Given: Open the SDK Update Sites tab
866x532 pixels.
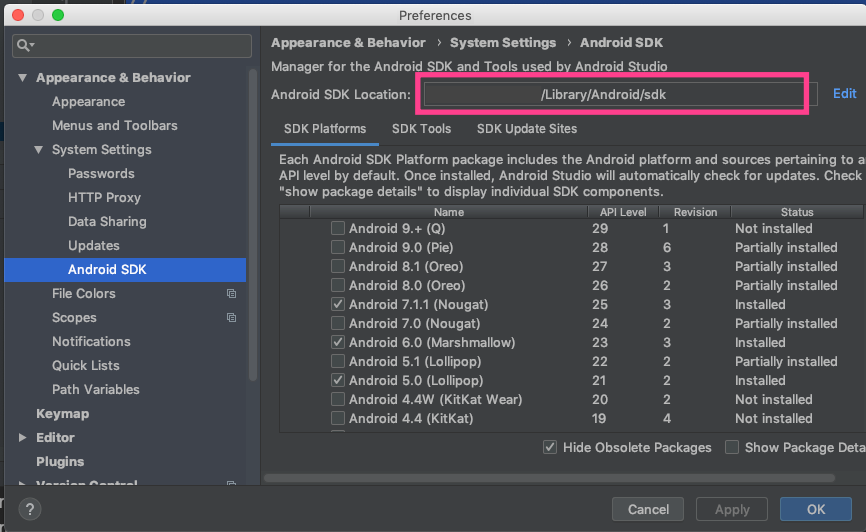Looking at the screenshot, I should pyautogui.click(x=527, y=129).
